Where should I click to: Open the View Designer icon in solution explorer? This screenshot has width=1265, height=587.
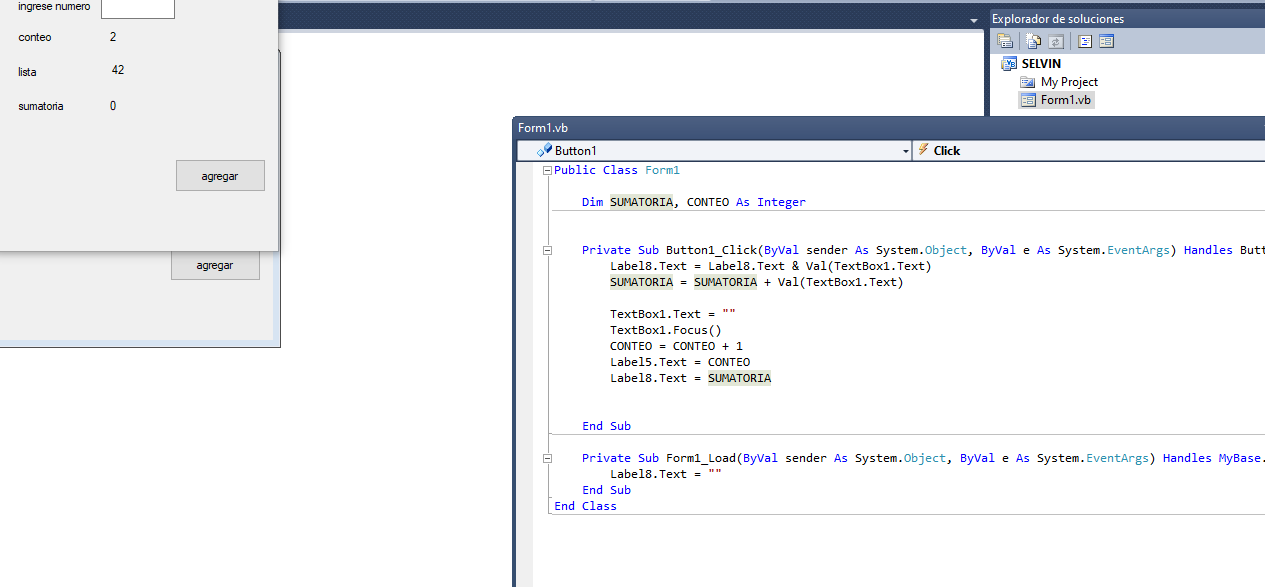(x=1106, y=41)
